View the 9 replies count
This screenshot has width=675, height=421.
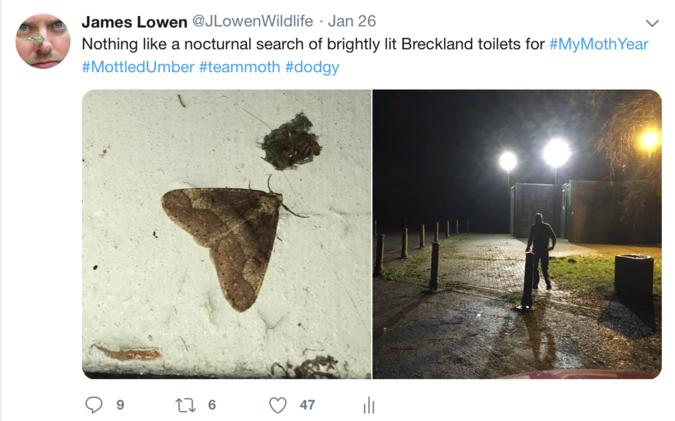(x=120, y=405)
